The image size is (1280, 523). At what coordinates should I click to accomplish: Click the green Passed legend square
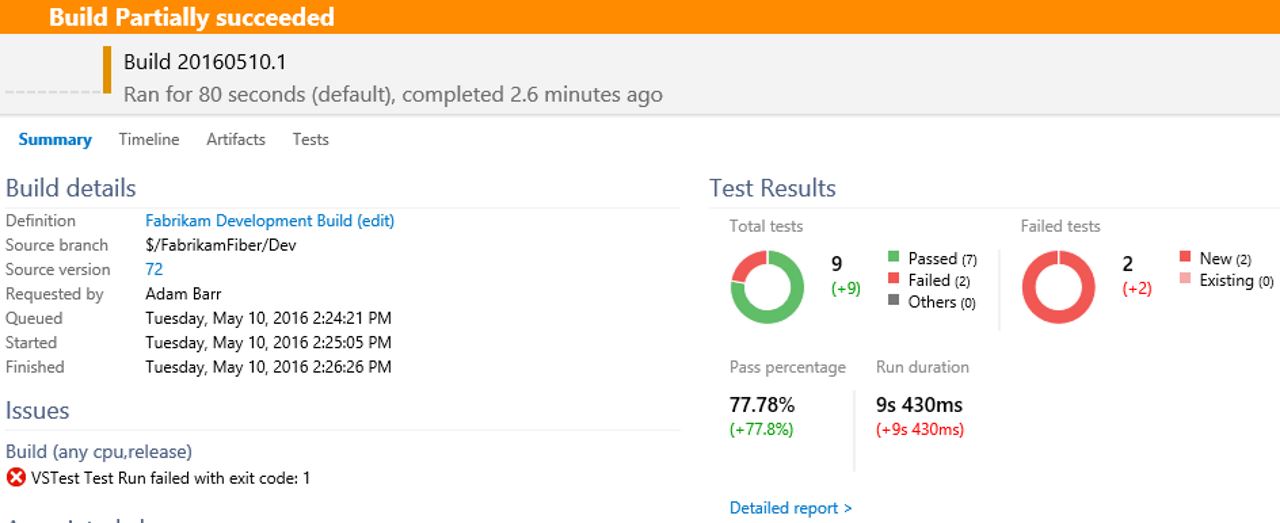(x=894, y=258)
